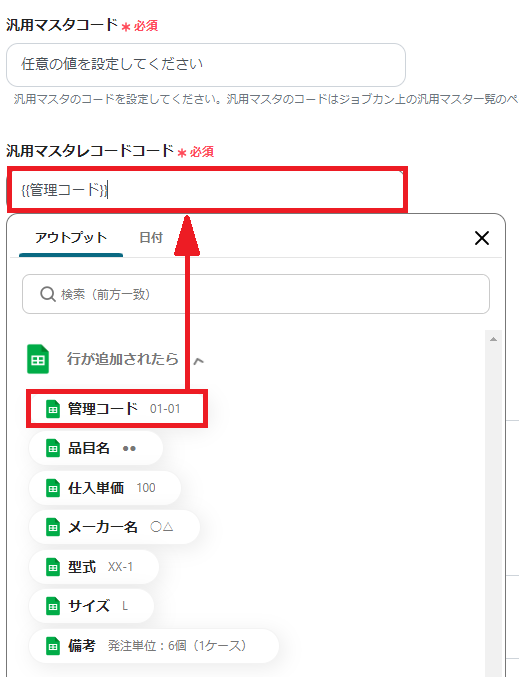Select the 仕入単価 output chip
The width and height of the screenshot is (519, 677).
(x=104, y=488)
